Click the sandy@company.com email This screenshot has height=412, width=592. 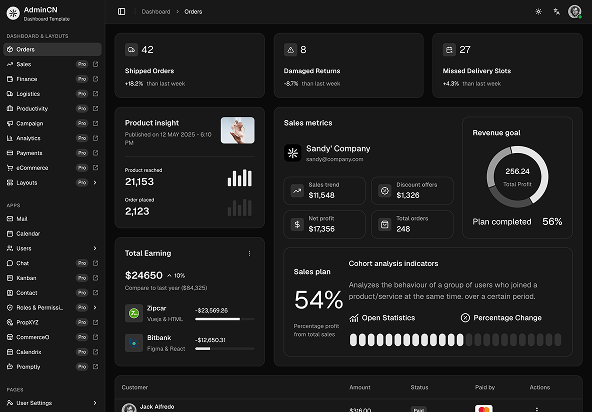pyautogui.click(x=335, y=159)
